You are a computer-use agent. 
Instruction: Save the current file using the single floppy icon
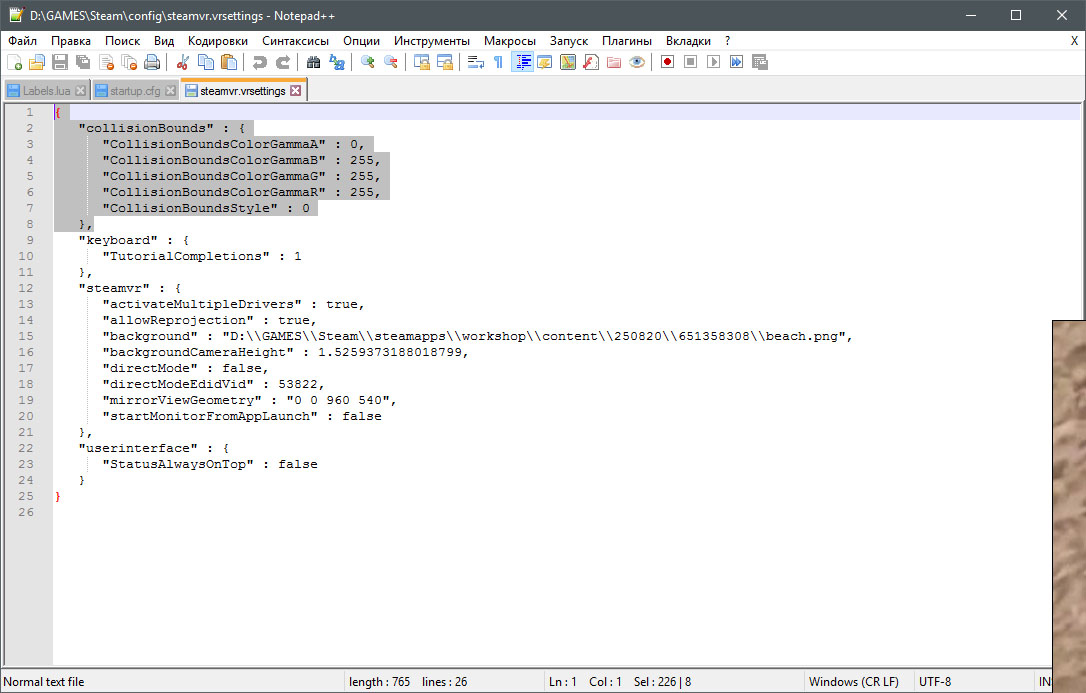(60, 62)
